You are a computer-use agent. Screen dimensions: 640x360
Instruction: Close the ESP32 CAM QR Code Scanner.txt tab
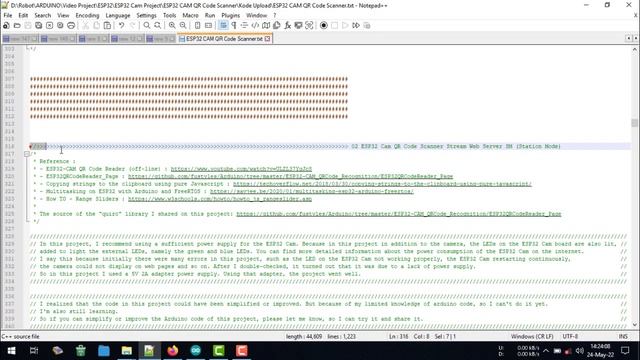(267, 39)
